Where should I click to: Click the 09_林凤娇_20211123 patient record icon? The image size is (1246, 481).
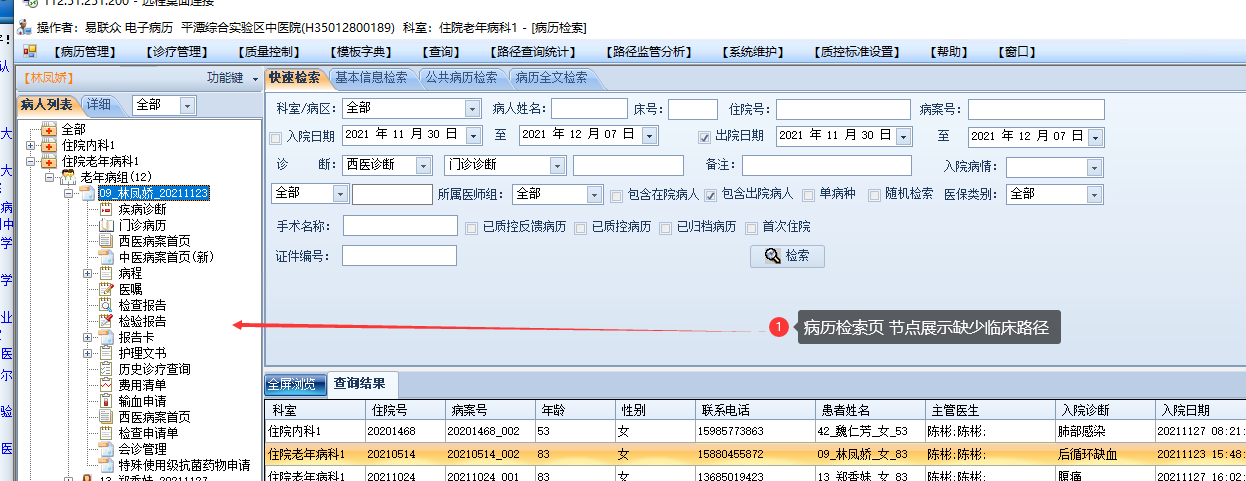(x=87, y=193)
